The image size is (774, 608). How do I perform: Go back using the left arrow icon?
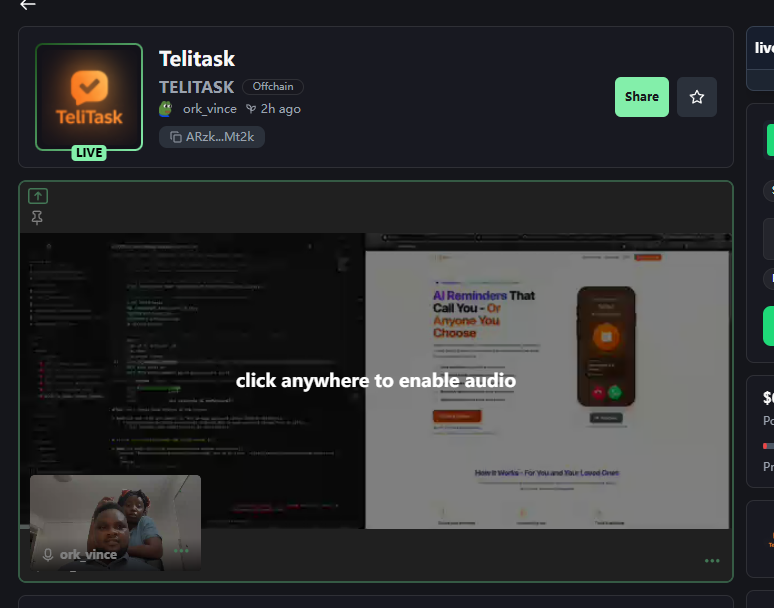(28, 5)
